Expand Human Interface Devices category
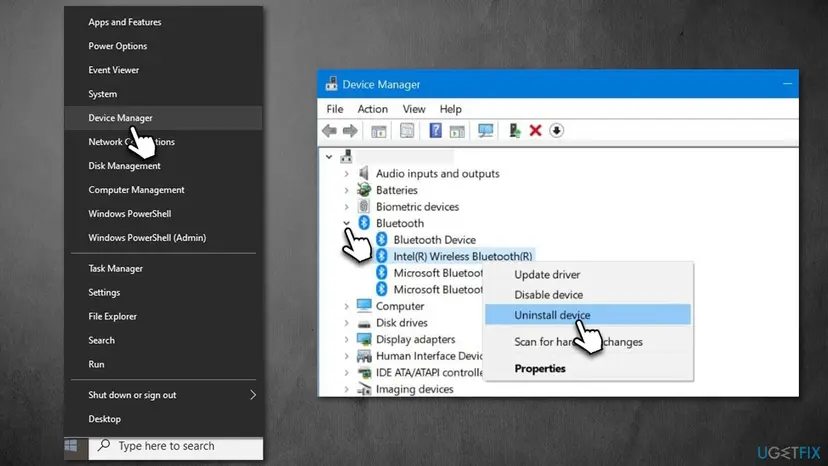The height and width of the screenshot is (466, 828). point(346,356)
